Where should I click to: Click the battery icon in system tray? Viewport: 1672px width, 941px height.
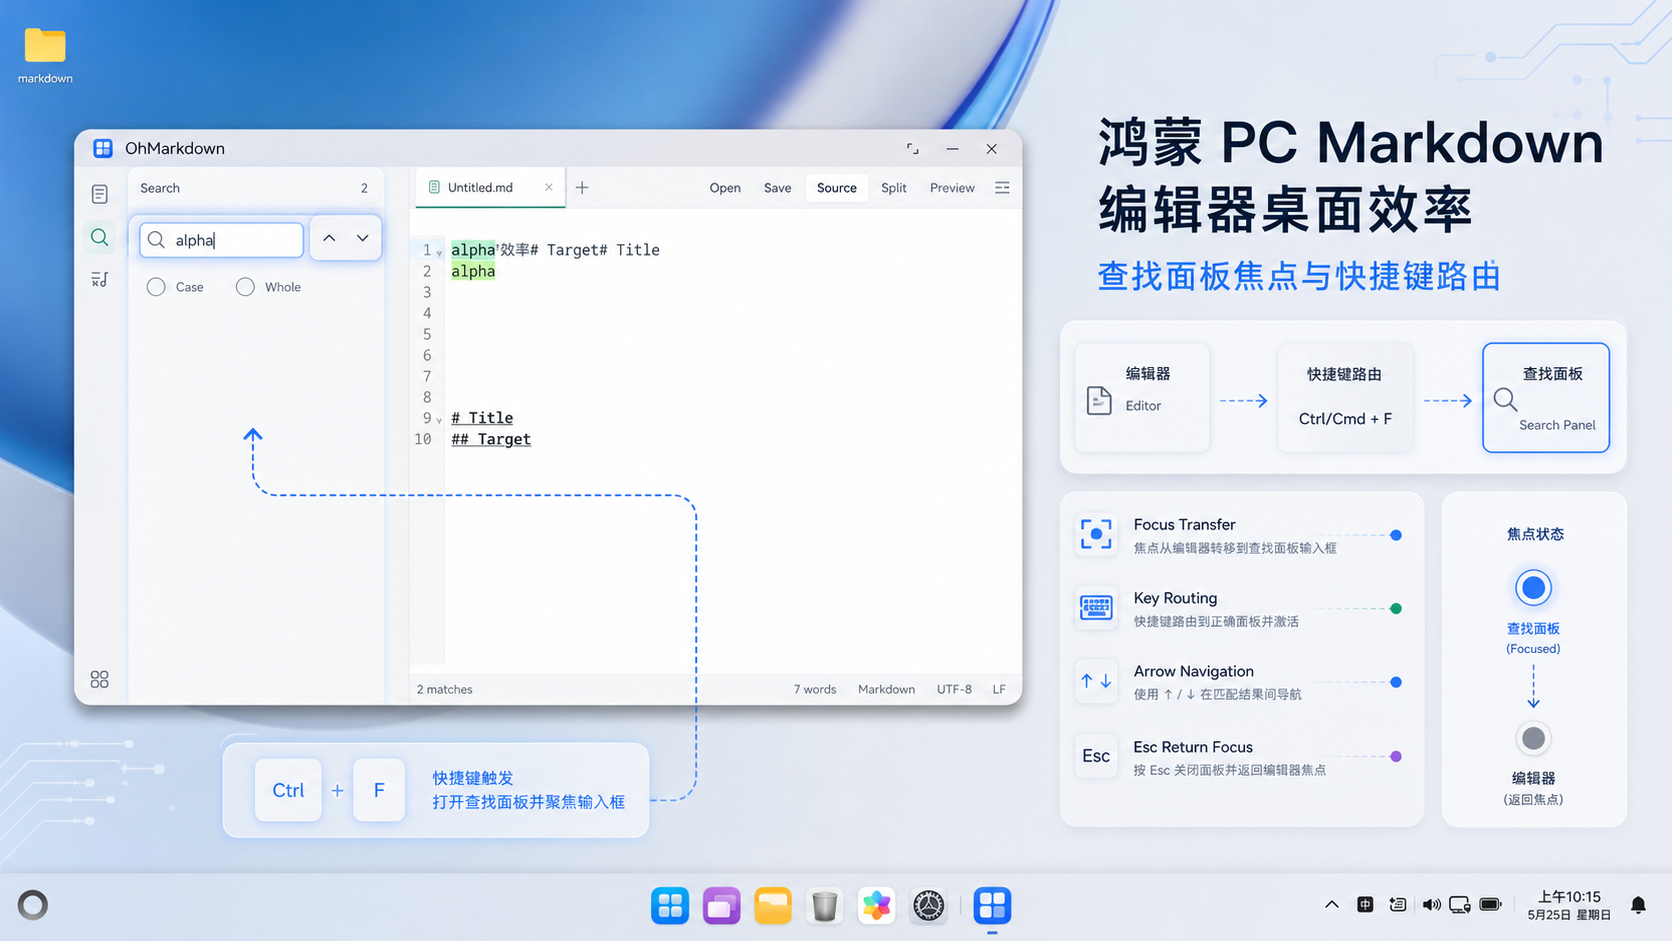click(x=1490, y=905)
